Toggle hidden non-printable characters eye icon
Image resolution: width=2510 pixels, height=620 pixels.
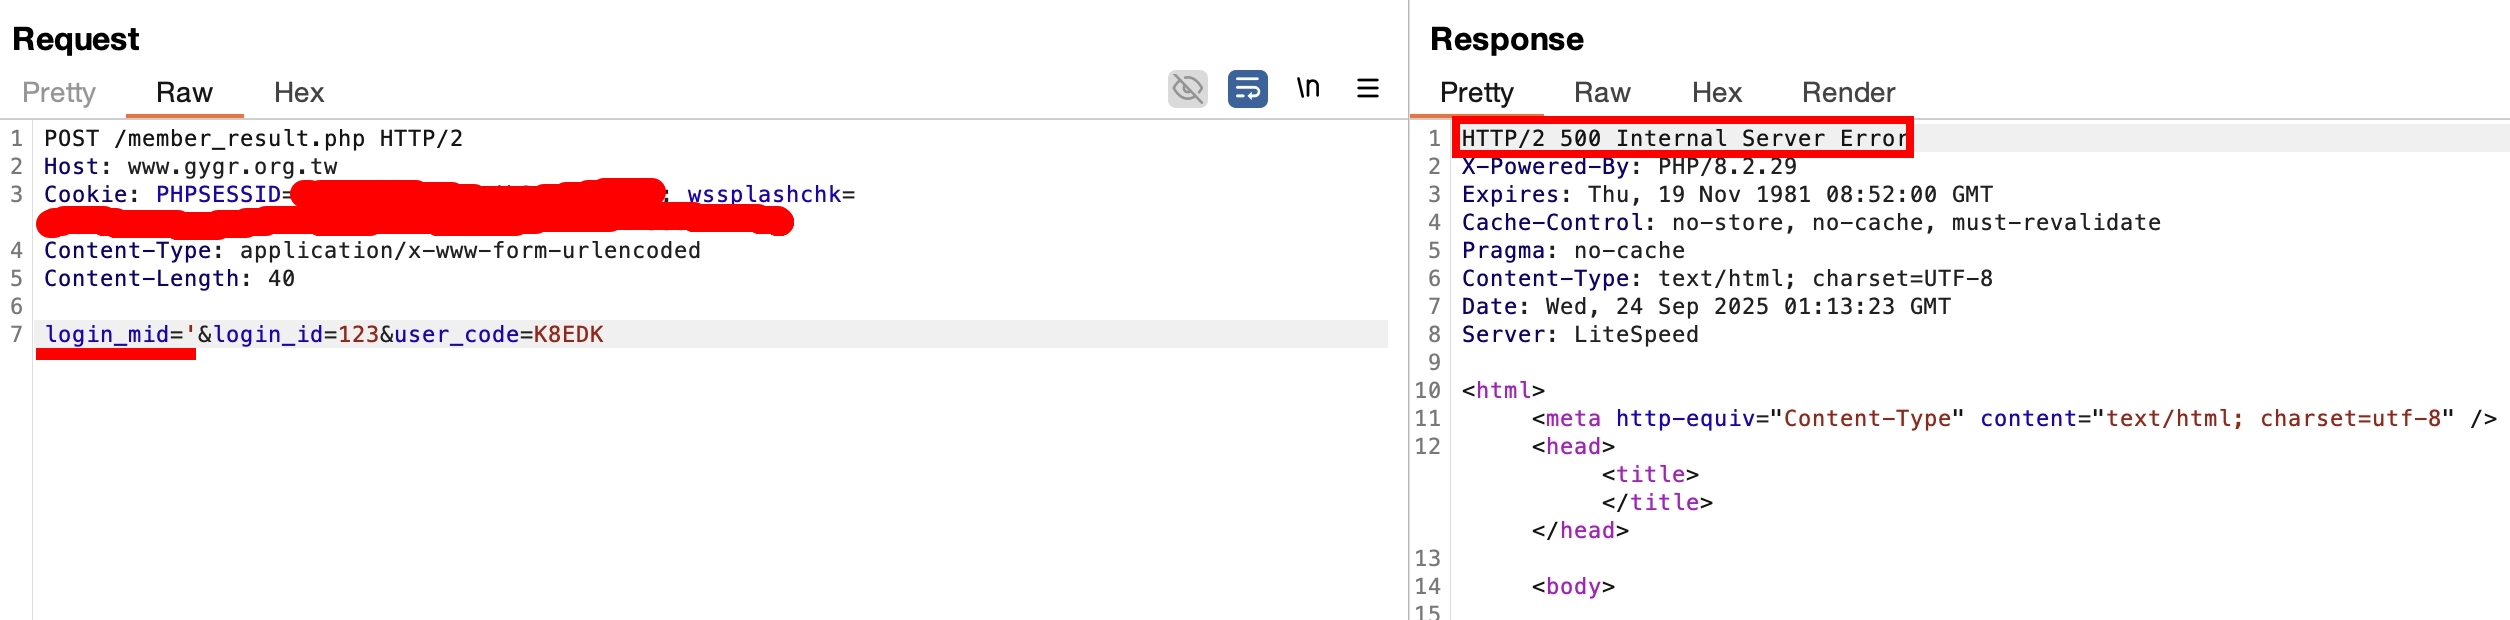pos(1187,89)
